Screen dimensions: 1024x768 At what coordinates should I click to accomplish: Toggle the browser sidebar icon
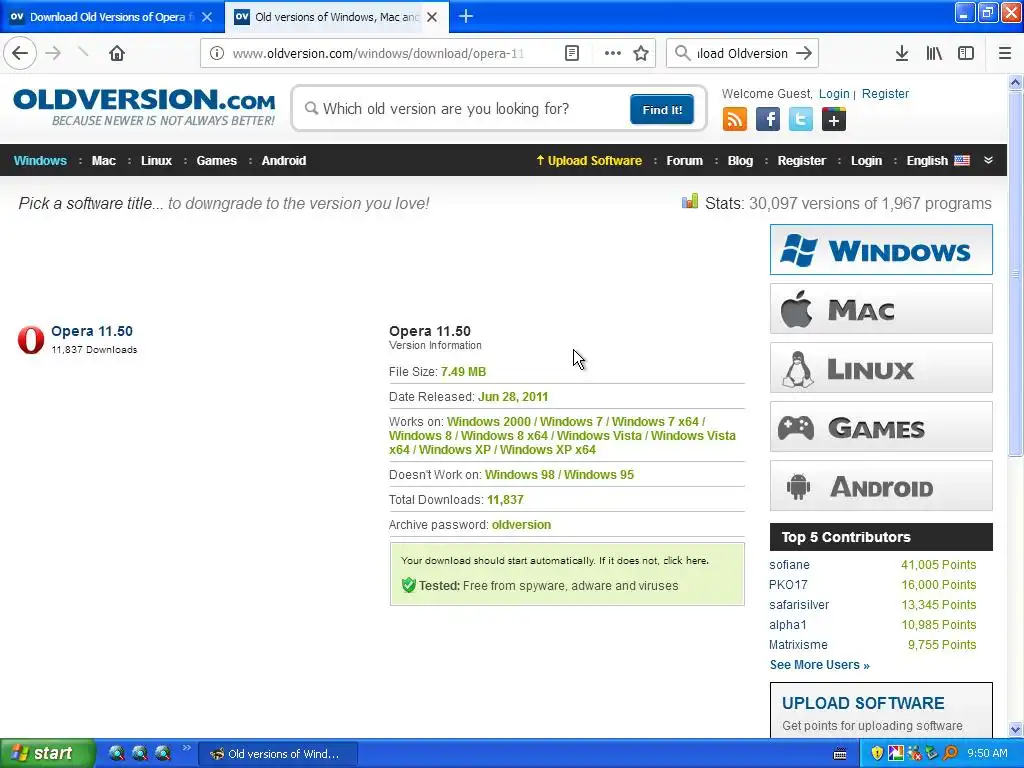tap(966, 54)
